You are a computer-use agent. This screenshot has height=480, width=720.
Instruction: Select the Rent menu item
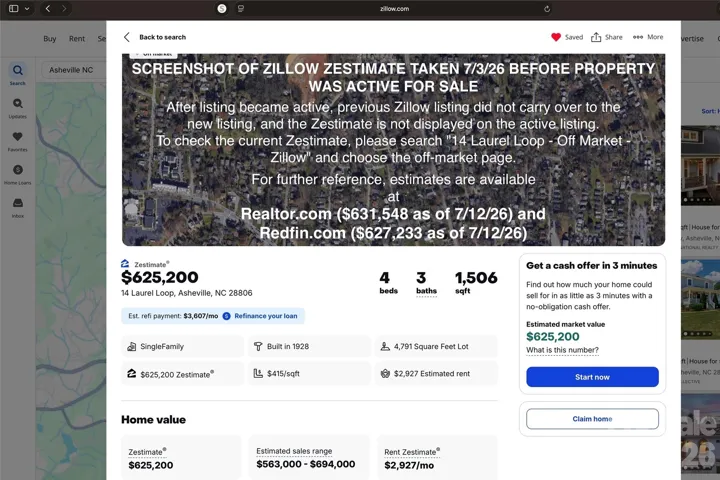(x=77, y=39)
